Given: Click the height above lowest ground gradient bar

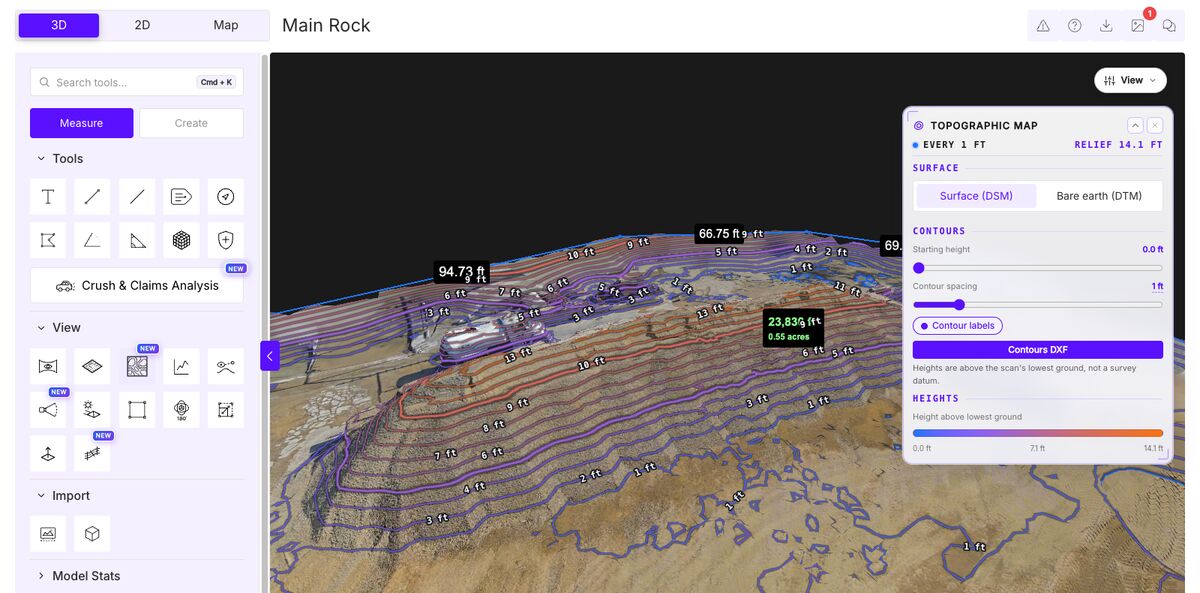Looking at the screenshot, I should click(x=1038, y=433).
